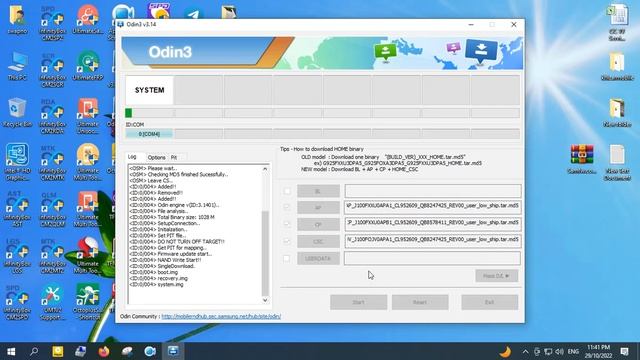Click the 'system.img' log line
The width and height of the screenshot is (640, 360).
click(x=156, y=284)
